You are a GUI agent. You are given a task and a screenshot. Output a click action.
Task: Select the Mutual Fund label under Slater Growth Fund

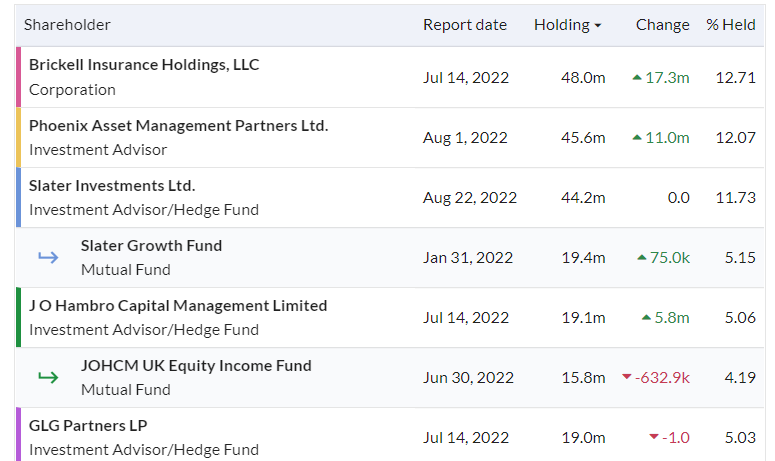coord(126,270)
